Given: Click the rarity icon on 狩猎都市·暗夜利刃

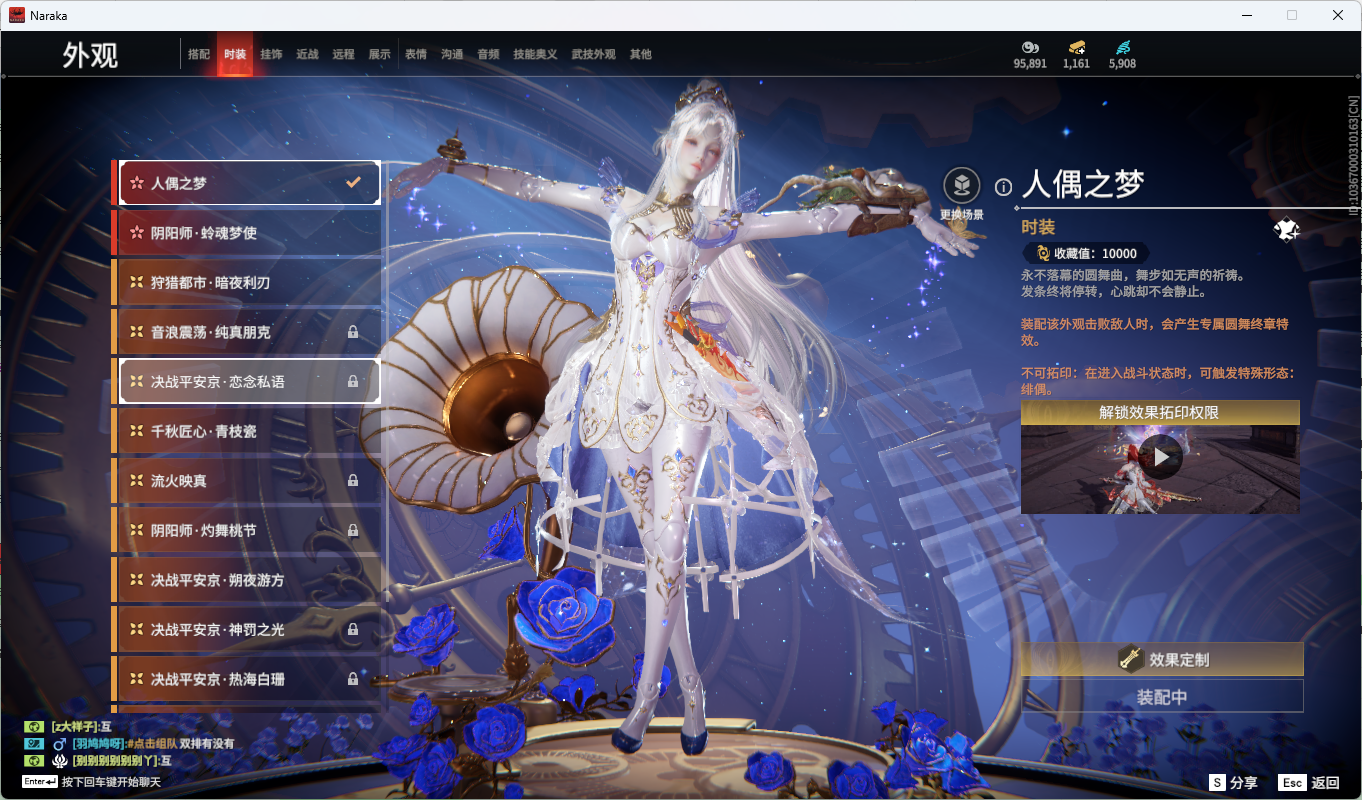Looking at the screenshot, I should [137, 283].
